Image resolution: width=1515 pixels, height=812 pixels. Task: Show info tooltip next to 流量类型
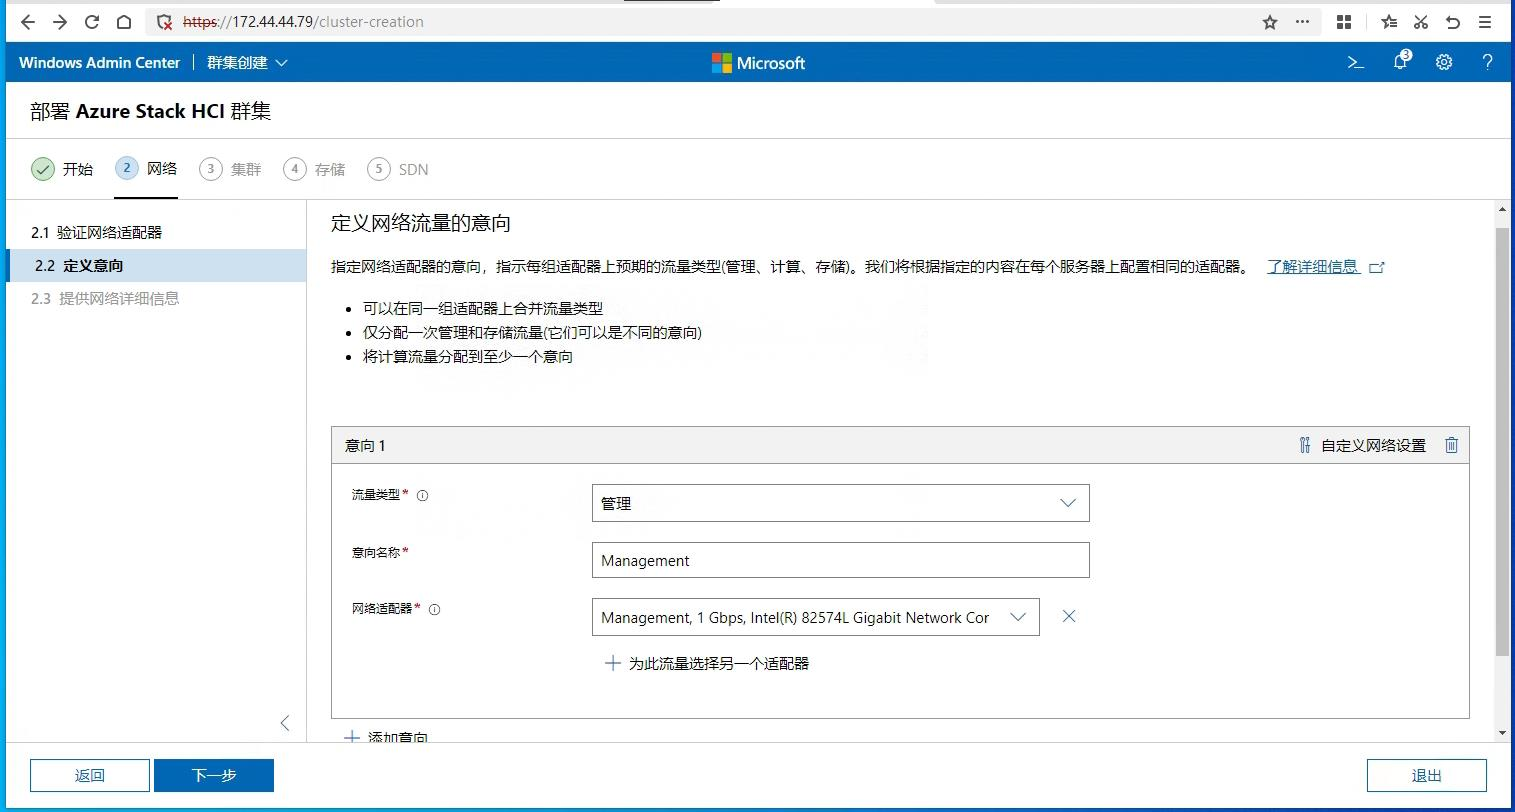422,496
